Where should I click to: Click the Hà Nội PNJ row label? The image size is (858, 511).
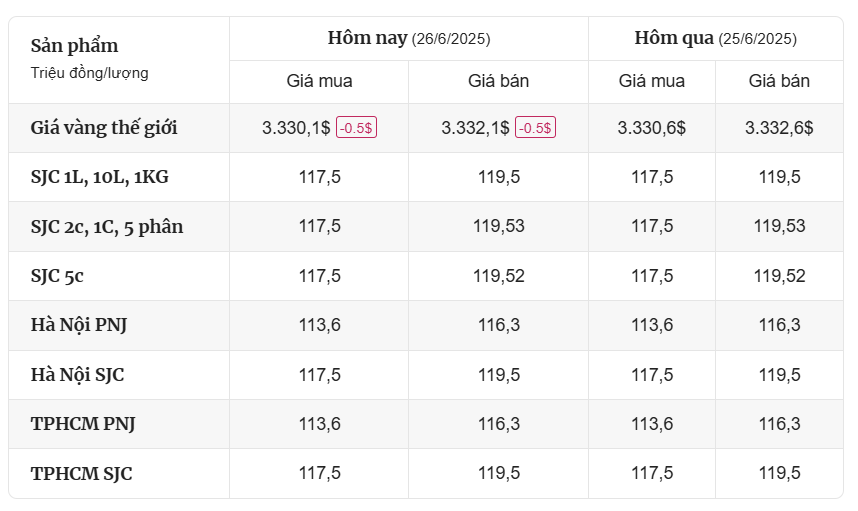79,325
